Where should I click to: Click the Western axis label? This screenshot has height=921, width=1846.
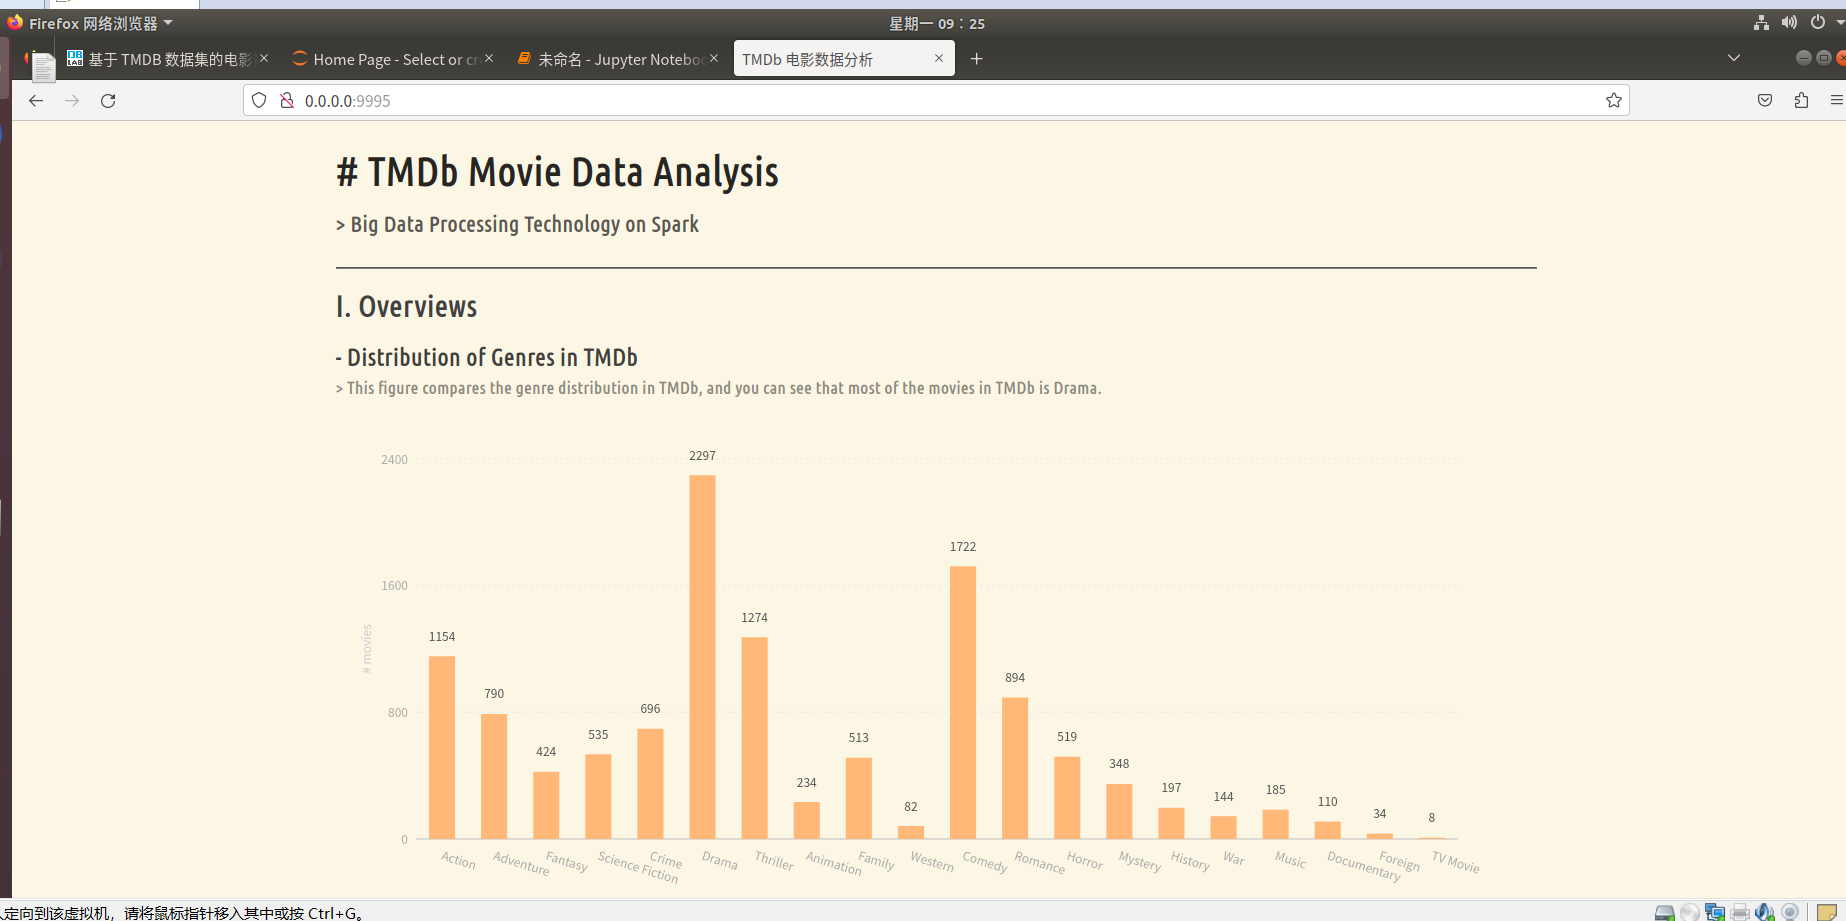[x=932, y=861]
